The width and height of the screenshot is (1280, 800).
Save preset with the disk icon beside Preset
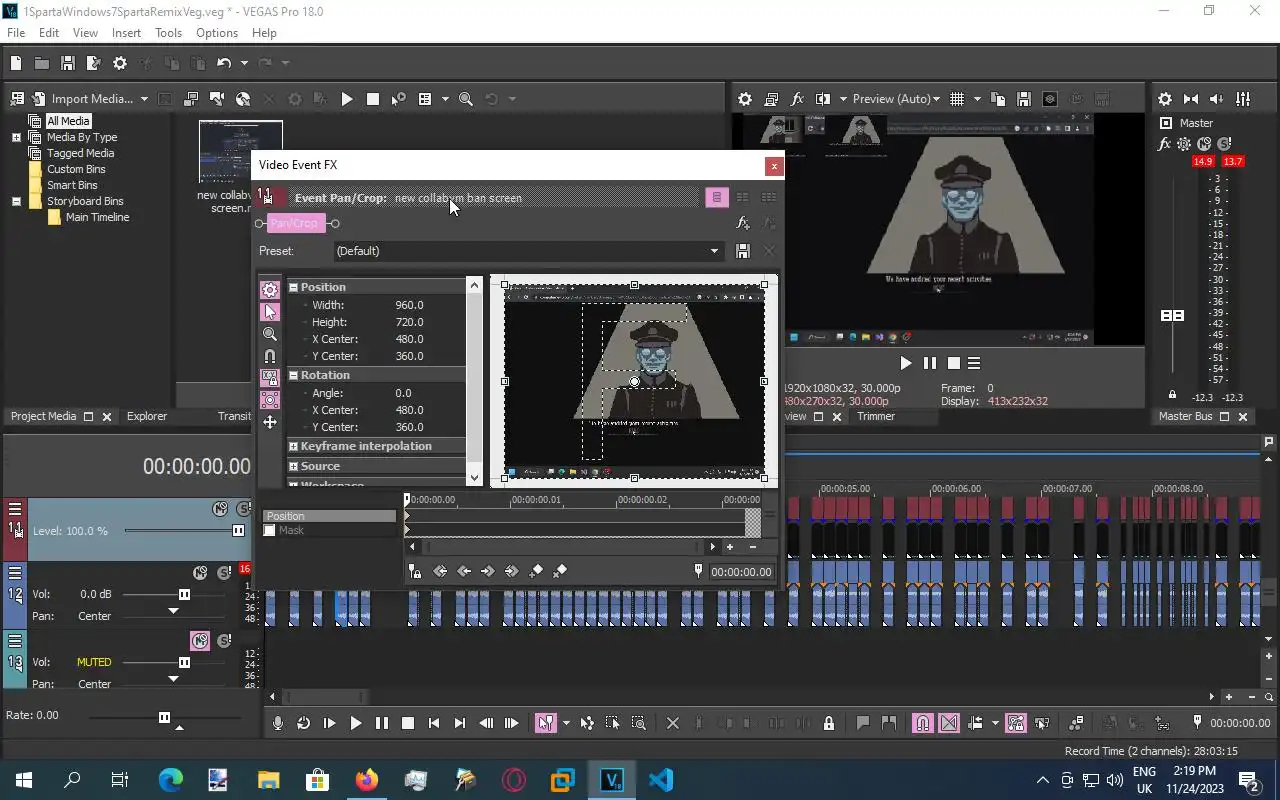pos(743,251)
